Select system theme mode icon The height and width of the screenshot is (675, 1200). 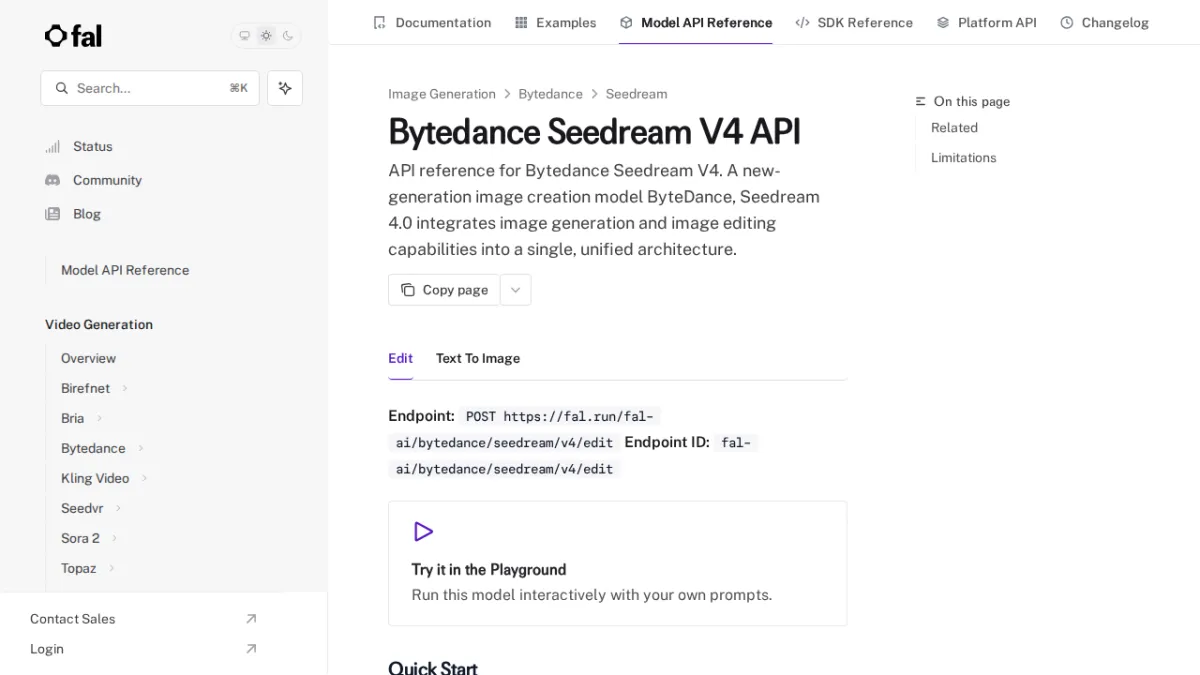(x=244, y=36)
